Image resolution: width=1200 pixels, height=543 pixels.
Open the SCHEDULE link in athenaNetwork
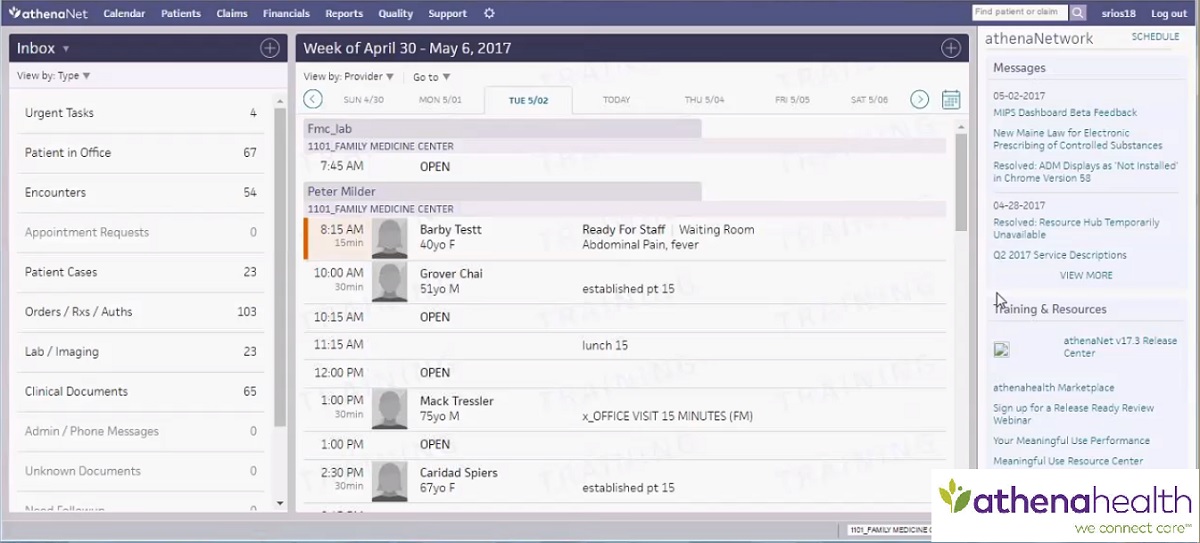(x=1155, y=37)
